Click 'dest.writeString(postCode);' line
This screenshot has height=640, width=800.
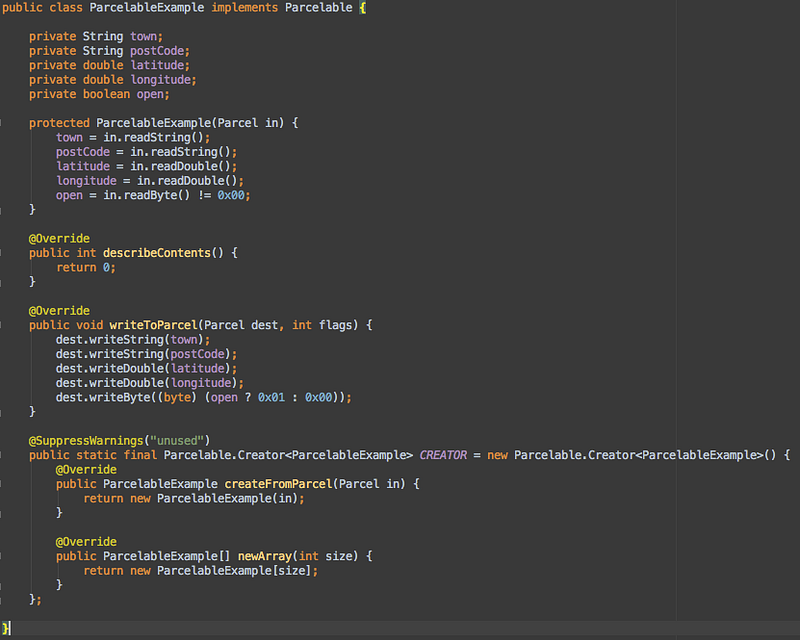pyautogui.click(x=146, y=354)
